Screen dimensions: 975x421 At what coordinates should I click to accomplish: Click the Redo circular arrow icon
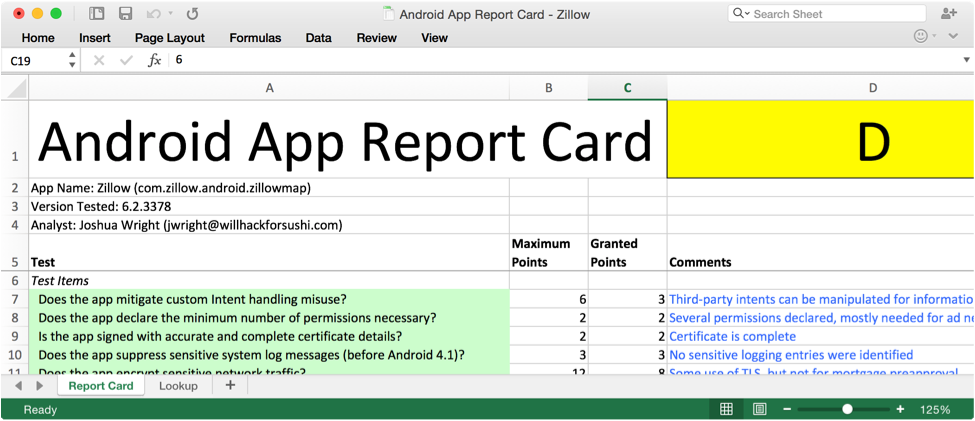click(x=192, y=14)
